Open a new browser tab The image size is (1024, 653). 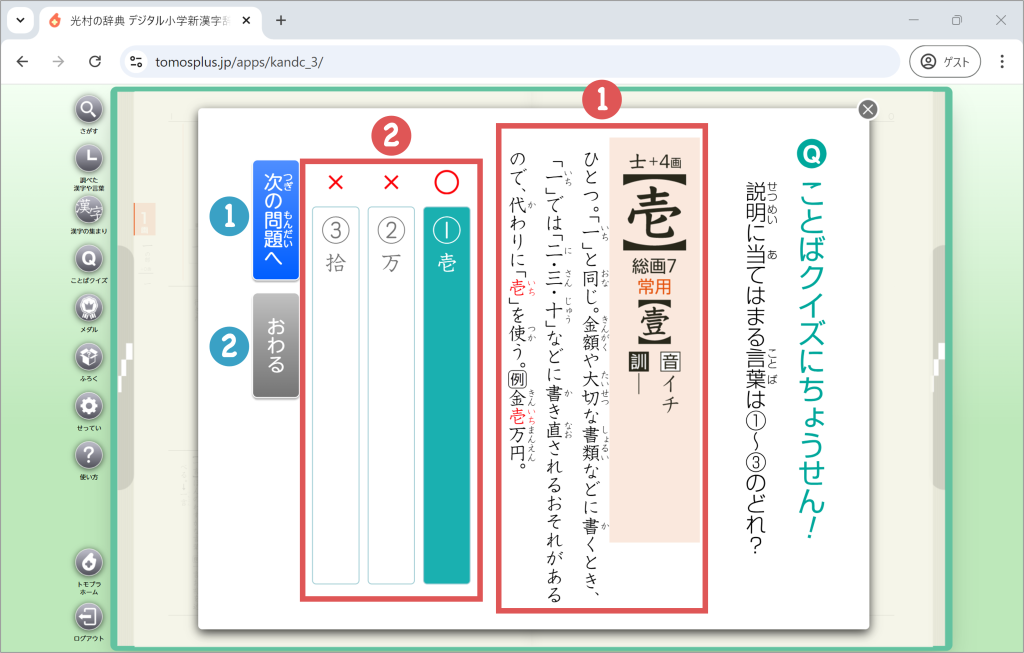click(281, 20)
